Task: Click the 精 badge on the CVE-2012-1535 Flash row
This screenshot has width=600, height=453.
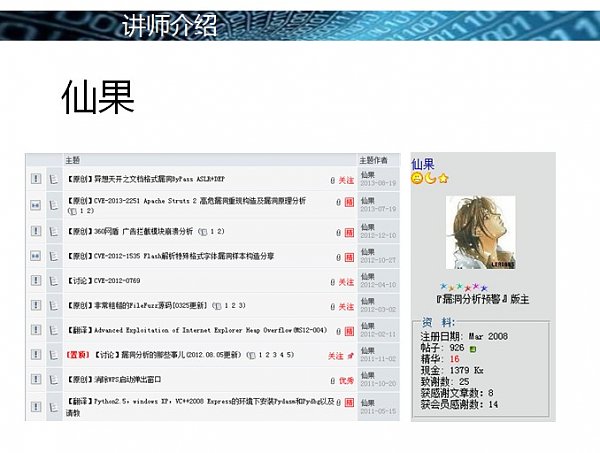Action: (349, 257)
